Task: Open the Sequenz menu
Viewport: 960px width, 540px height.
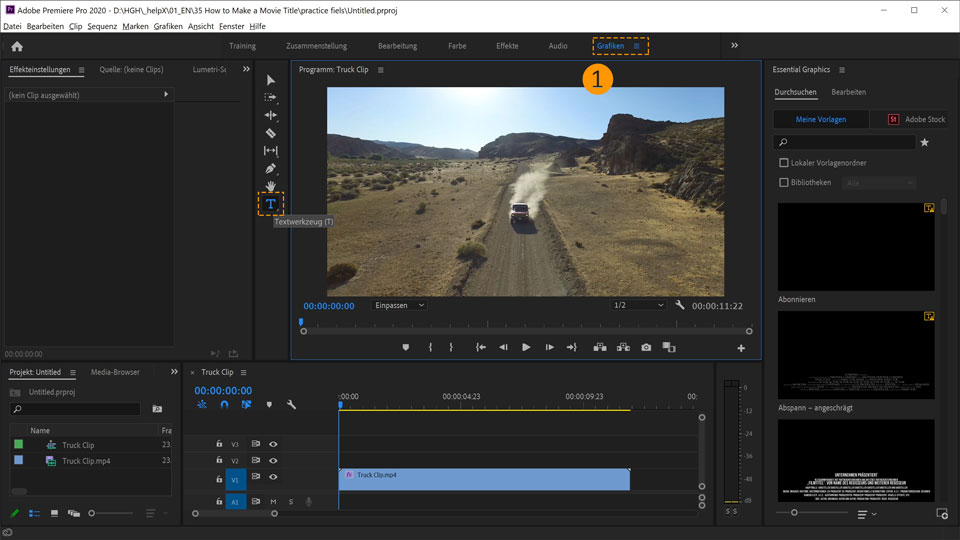Action: pos(102,26)
